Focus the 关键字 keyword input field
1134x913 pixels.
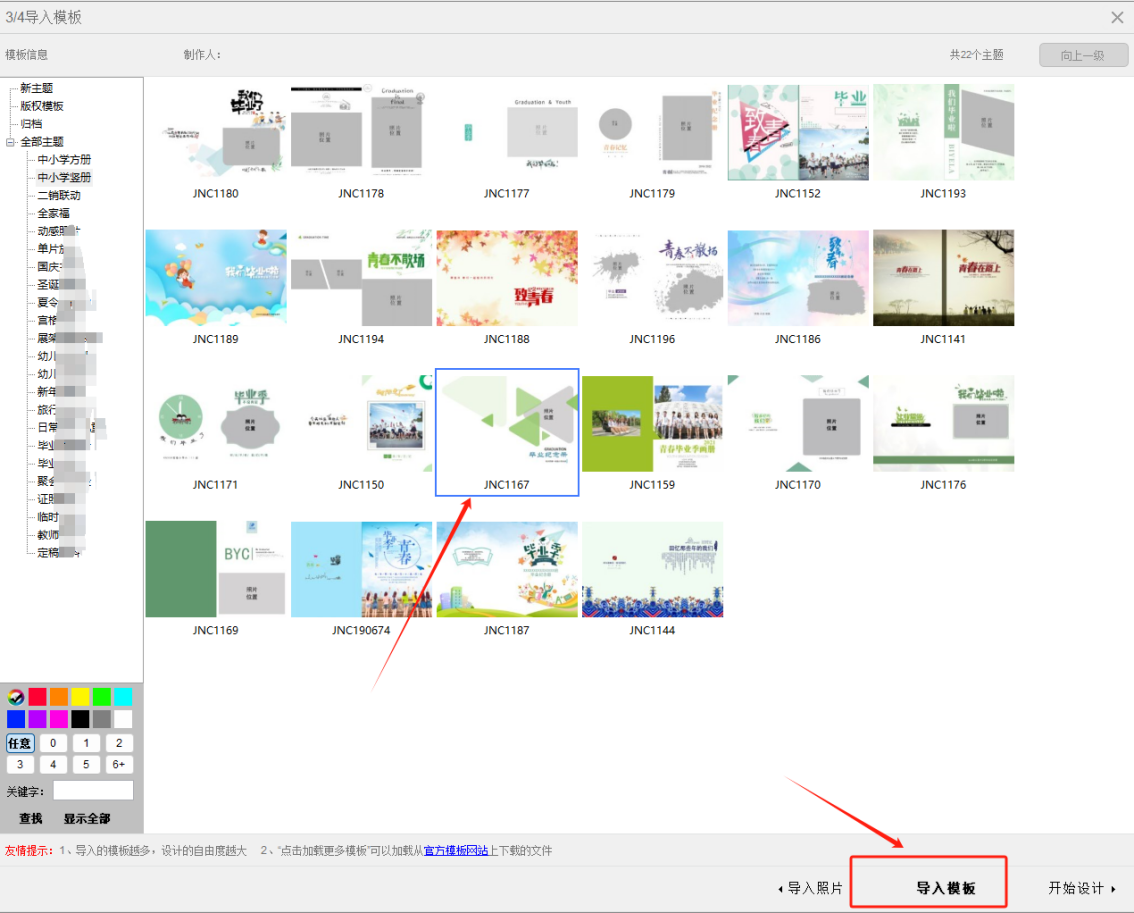pyautogui.click(x=93, y=791)
